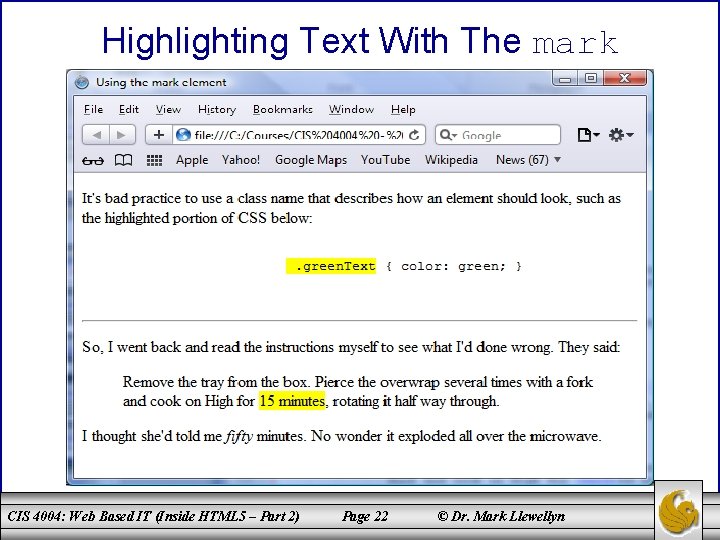Show Top Sites grid icon

(x=154, y=160)
